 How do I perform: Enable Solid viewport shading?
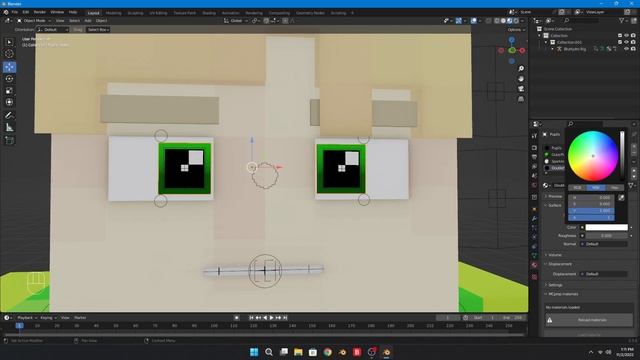click(x=503, y=20)
